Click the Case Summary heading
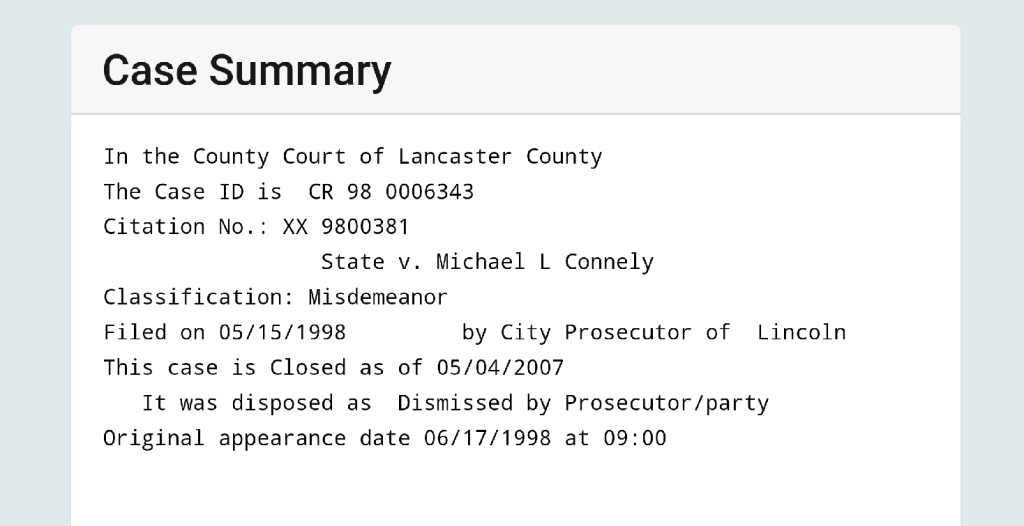Screen dimensions: 1024x526 [x=246, y=71]
